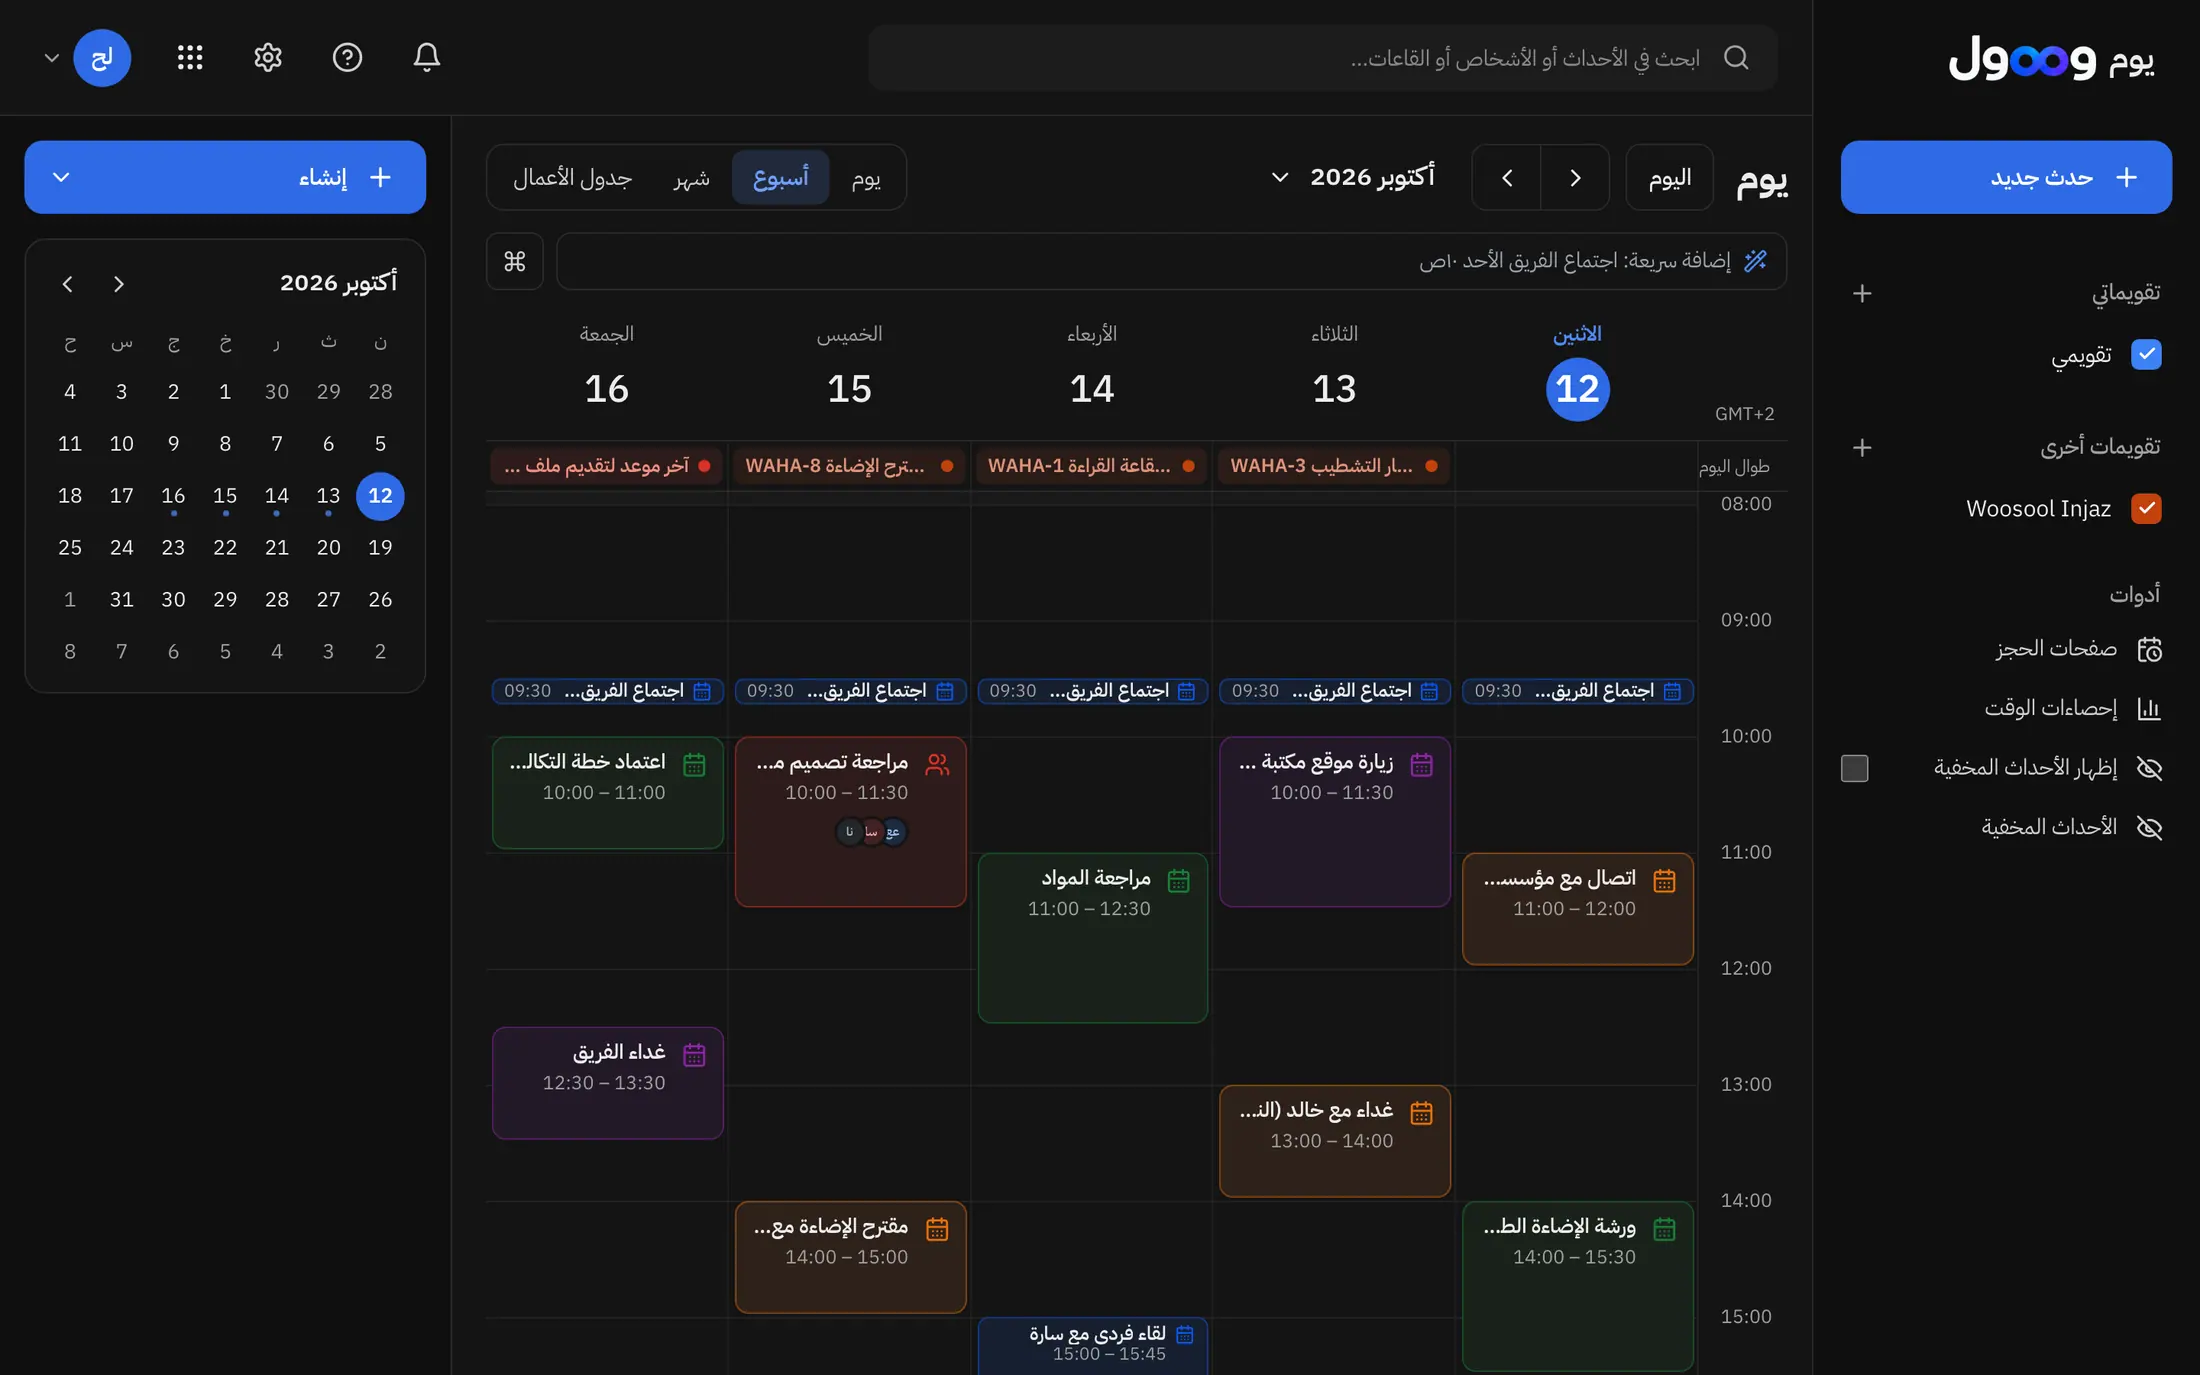Screen dimensions: 2200x1375
Task: Go to previous week in toolbar
Action: (1575, 177)
